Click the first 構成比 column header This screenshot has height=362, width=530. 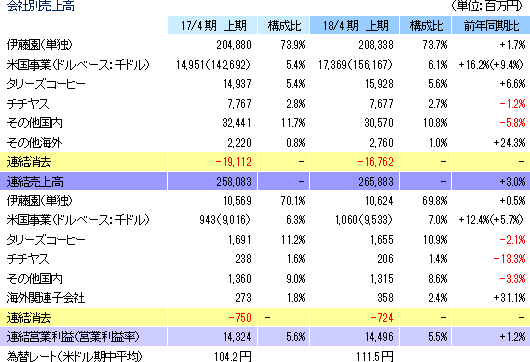click(x=284, y=25)
